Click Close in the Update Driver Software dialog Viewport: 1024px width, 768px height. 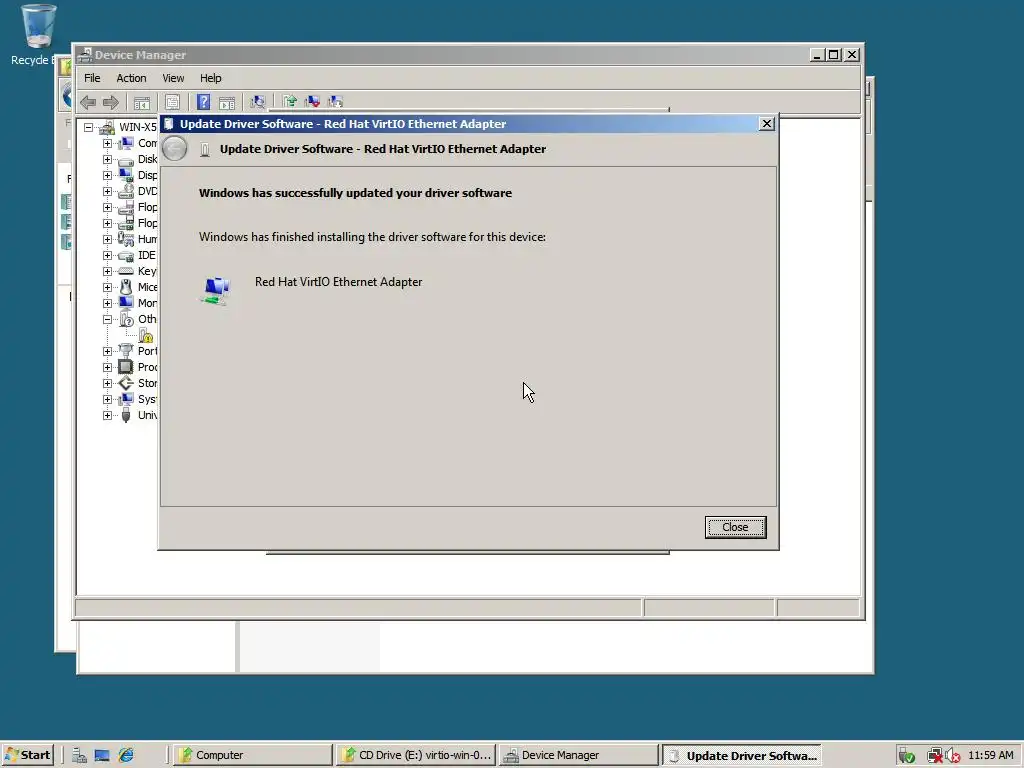click(x=735, y=527)
